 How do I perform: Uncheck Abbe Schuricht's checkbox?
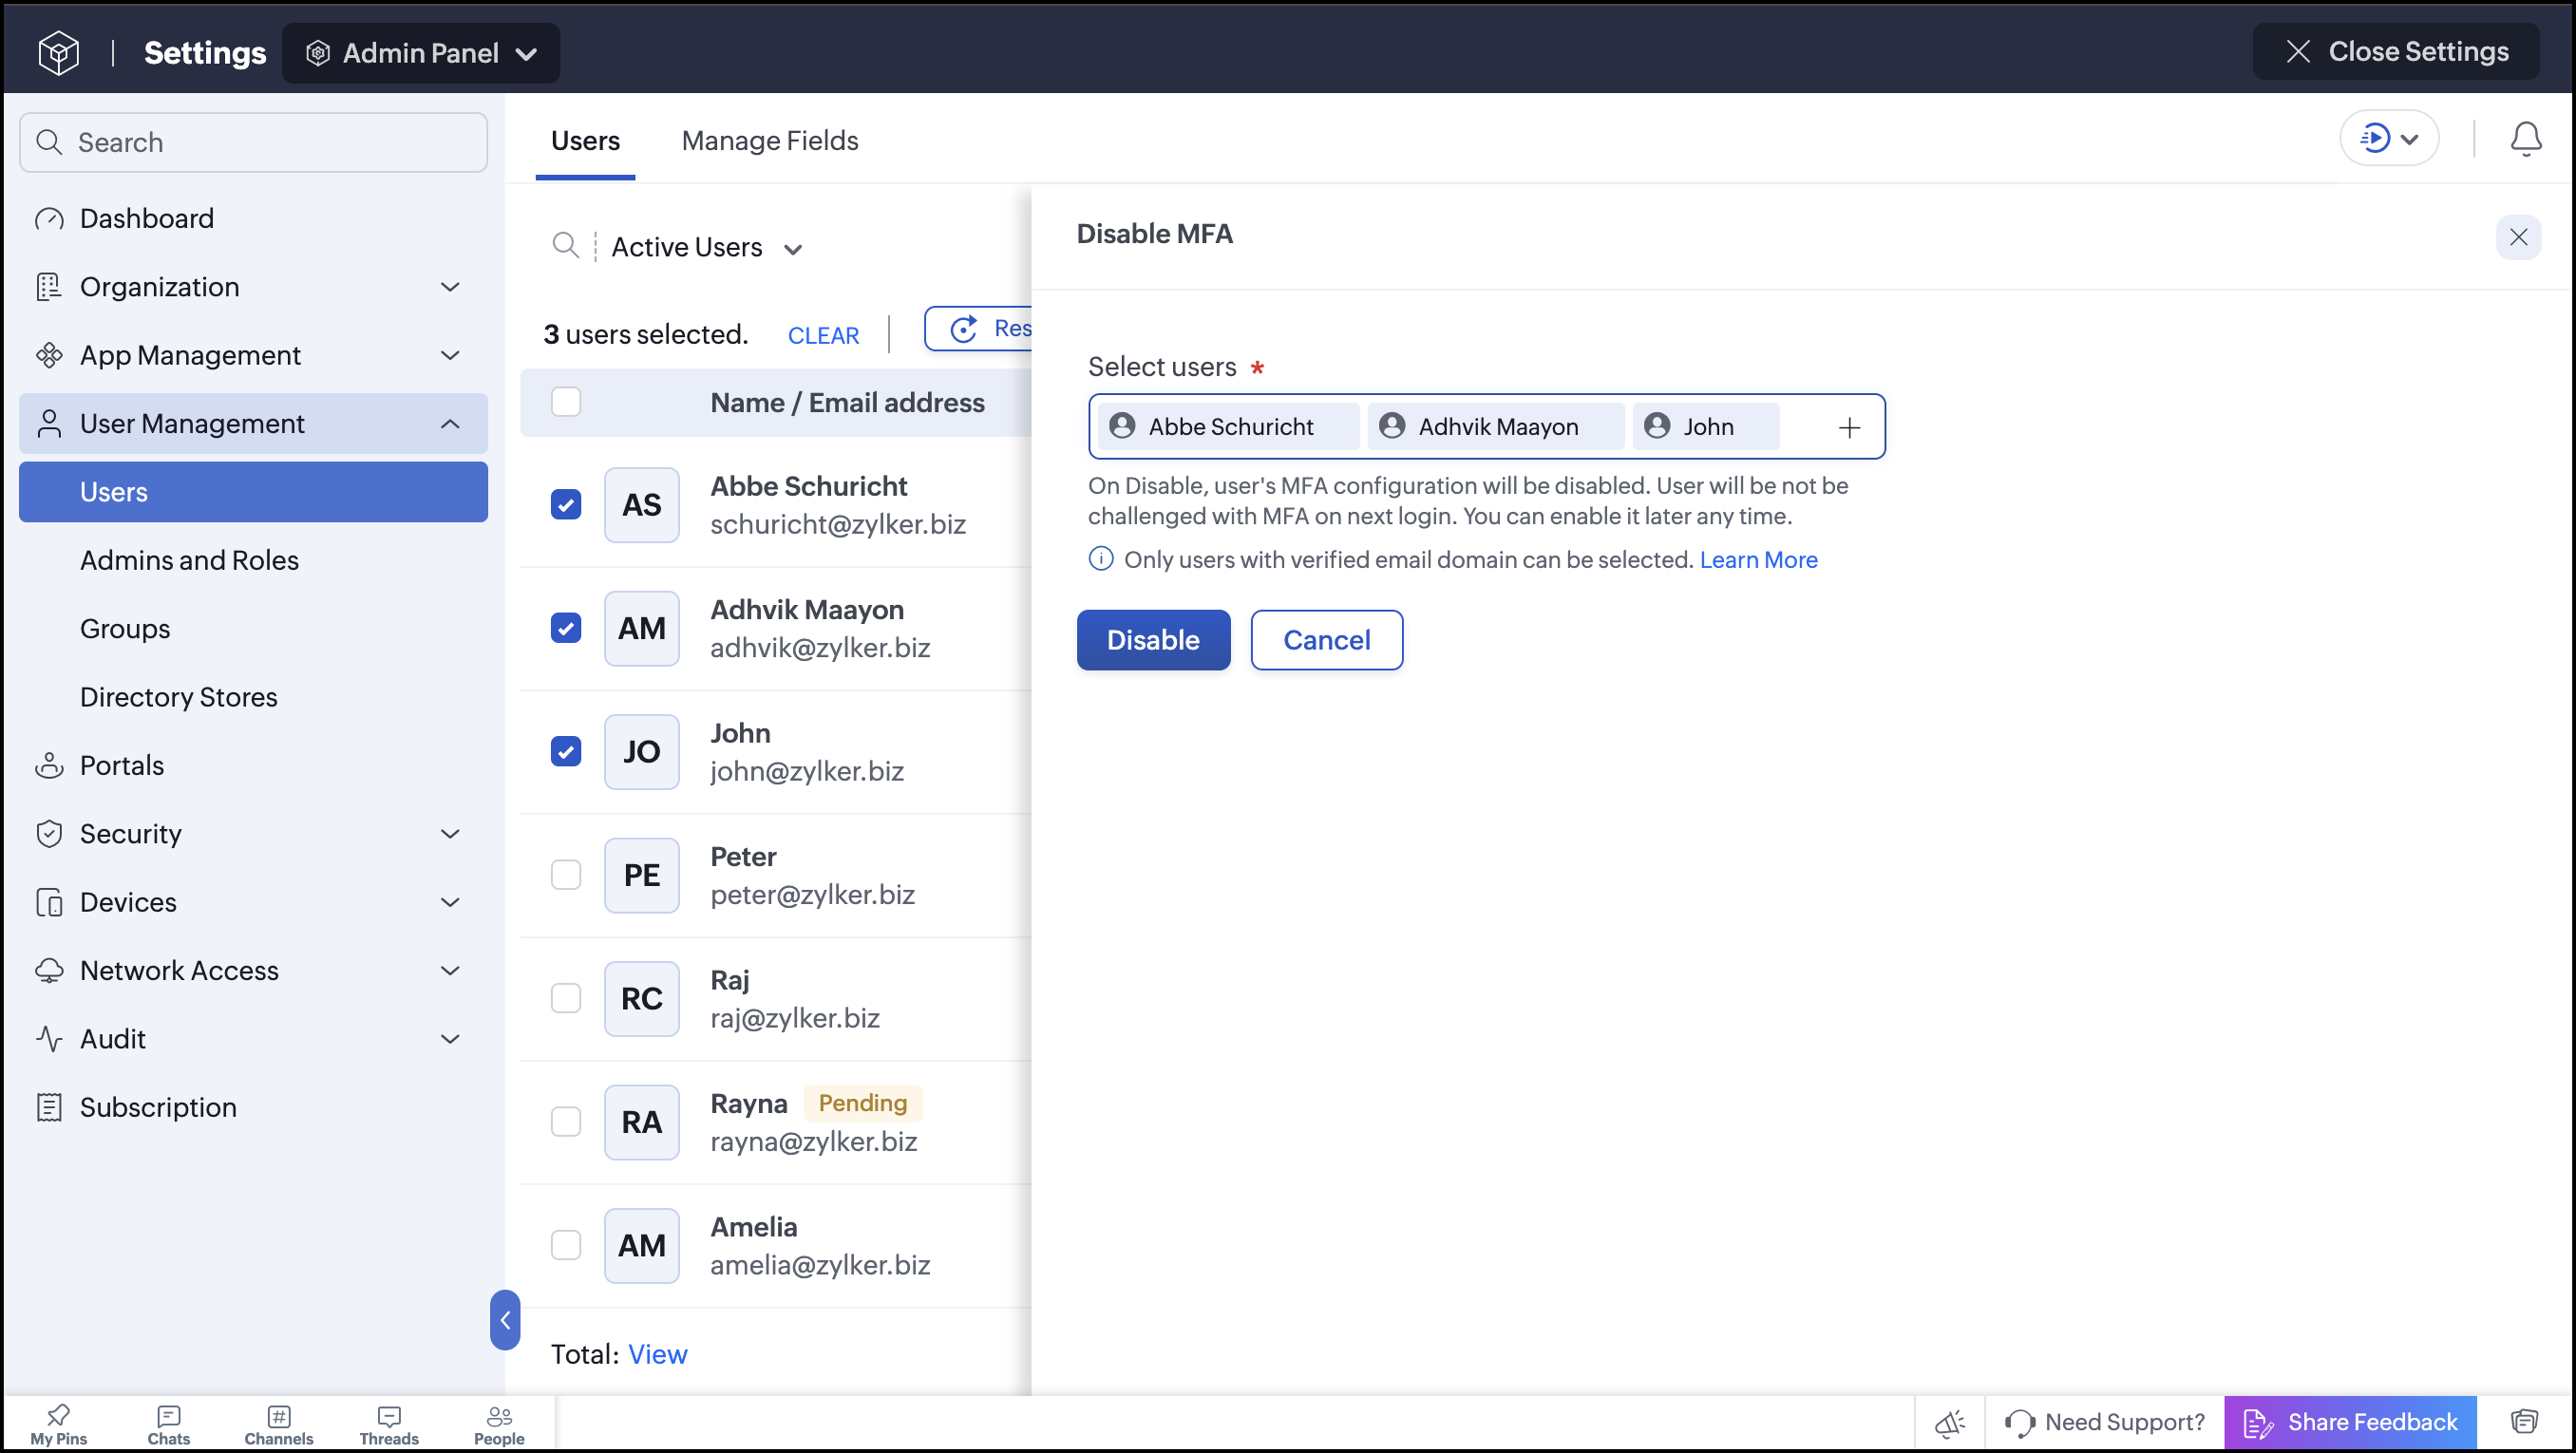(x=566, y=504)
